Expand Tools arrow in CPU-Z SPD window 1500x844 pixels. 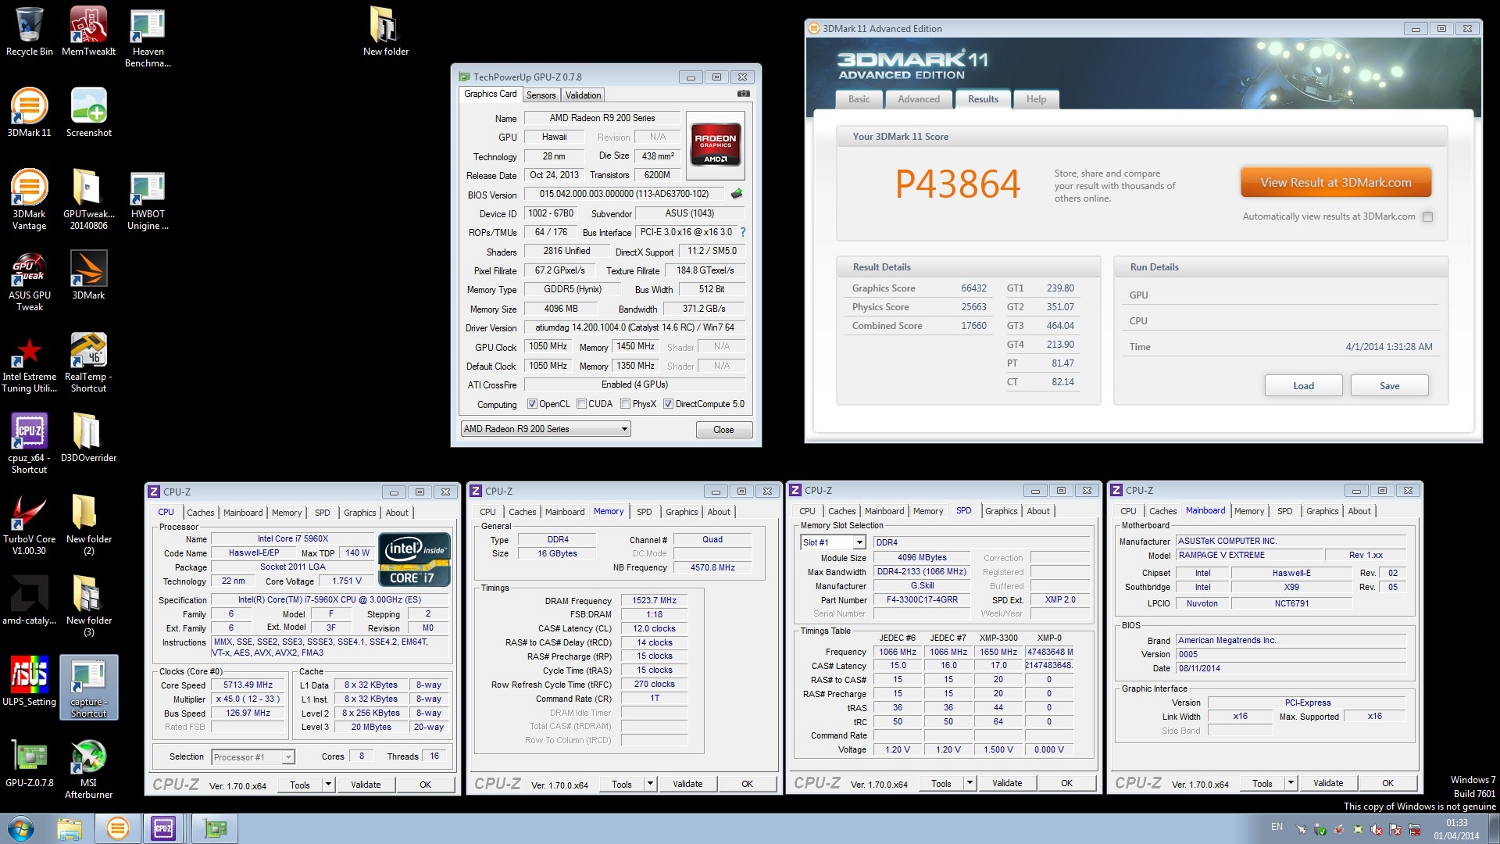[x=970, y=783]
